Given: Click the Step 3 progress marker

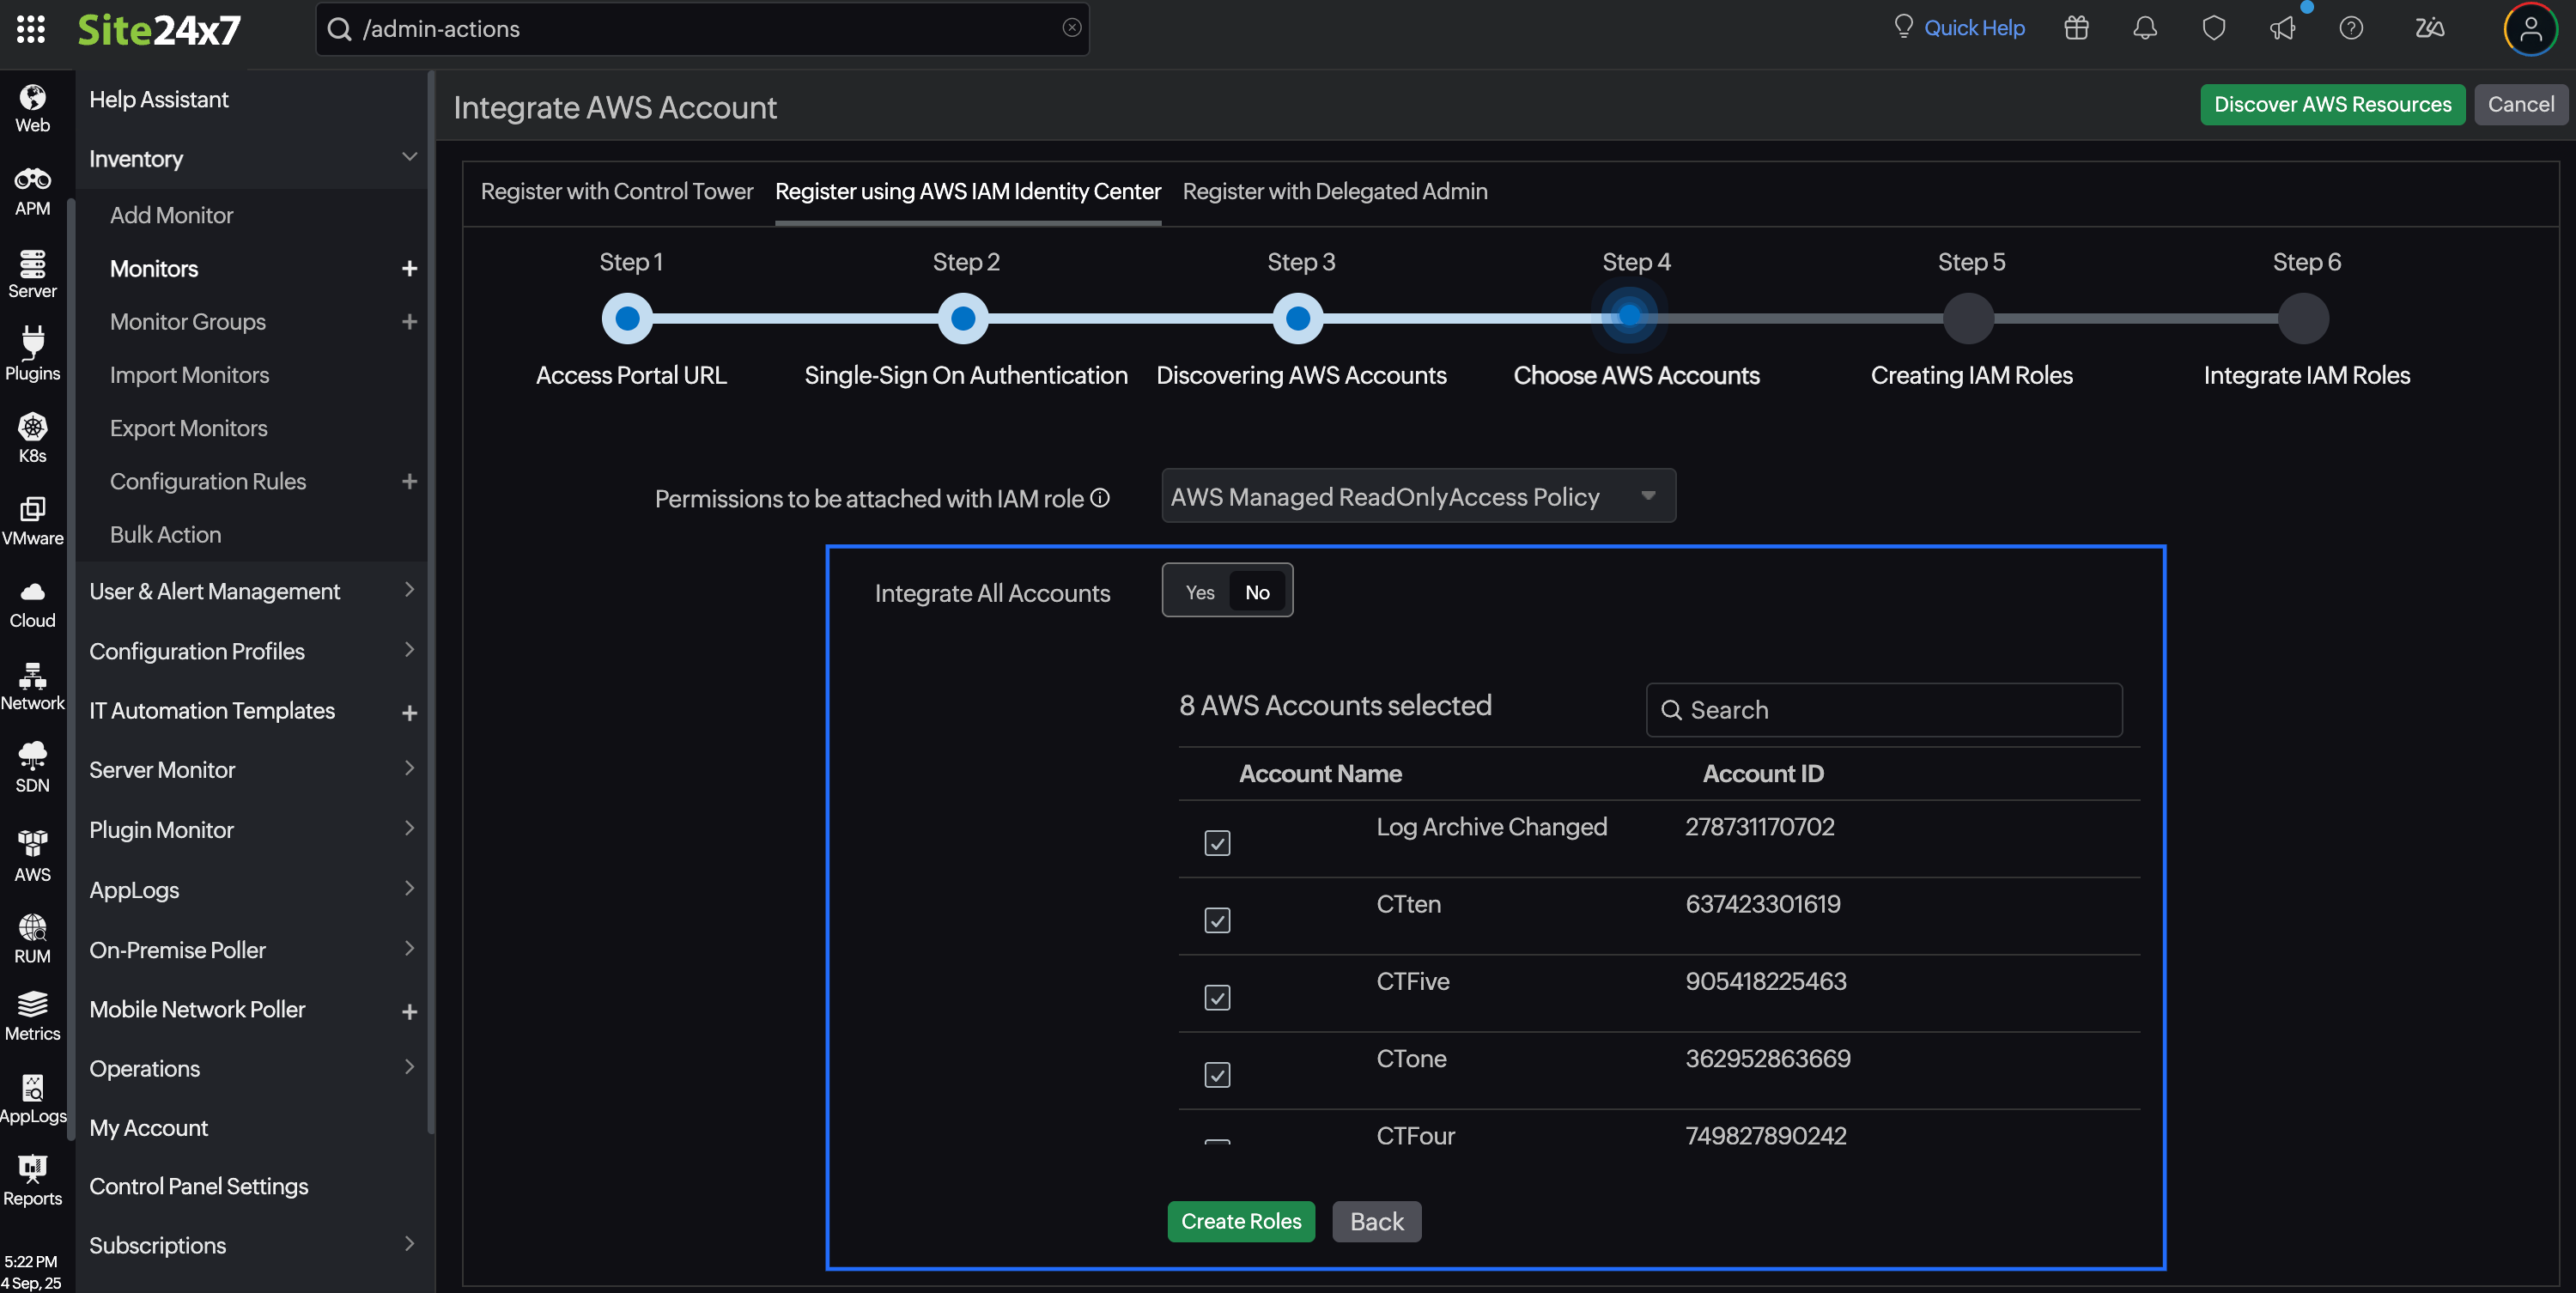Looking at the screenshot, I should coord(1297,318).
